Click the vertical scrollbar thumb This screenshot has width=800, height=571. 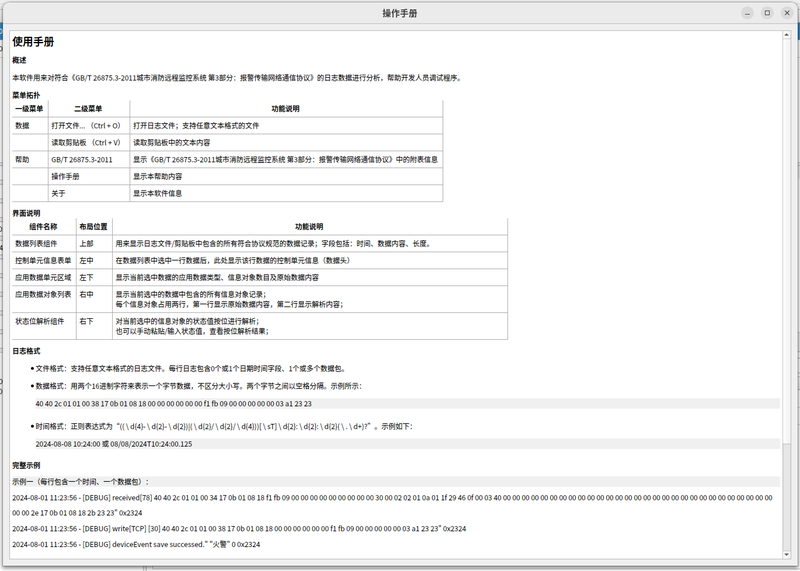pos(786,495)
